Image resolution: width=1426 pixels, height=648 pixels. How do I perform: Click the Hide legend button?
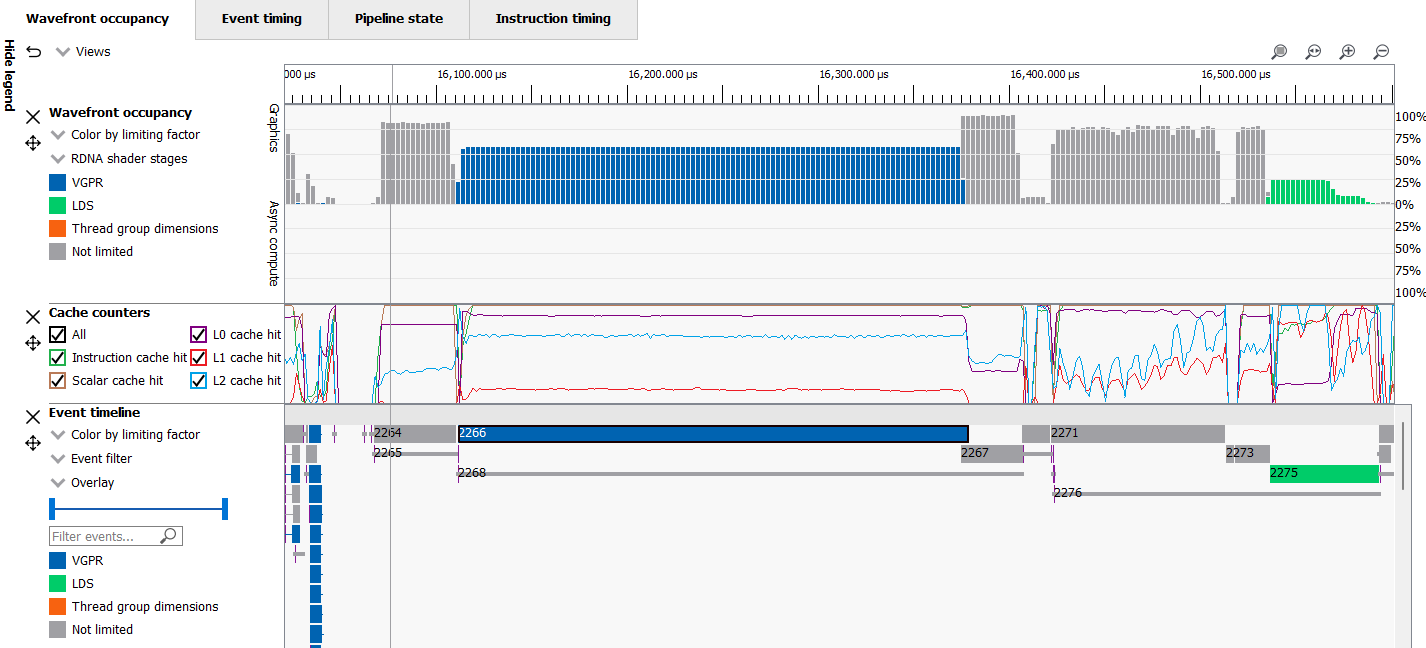pos(10,76)
